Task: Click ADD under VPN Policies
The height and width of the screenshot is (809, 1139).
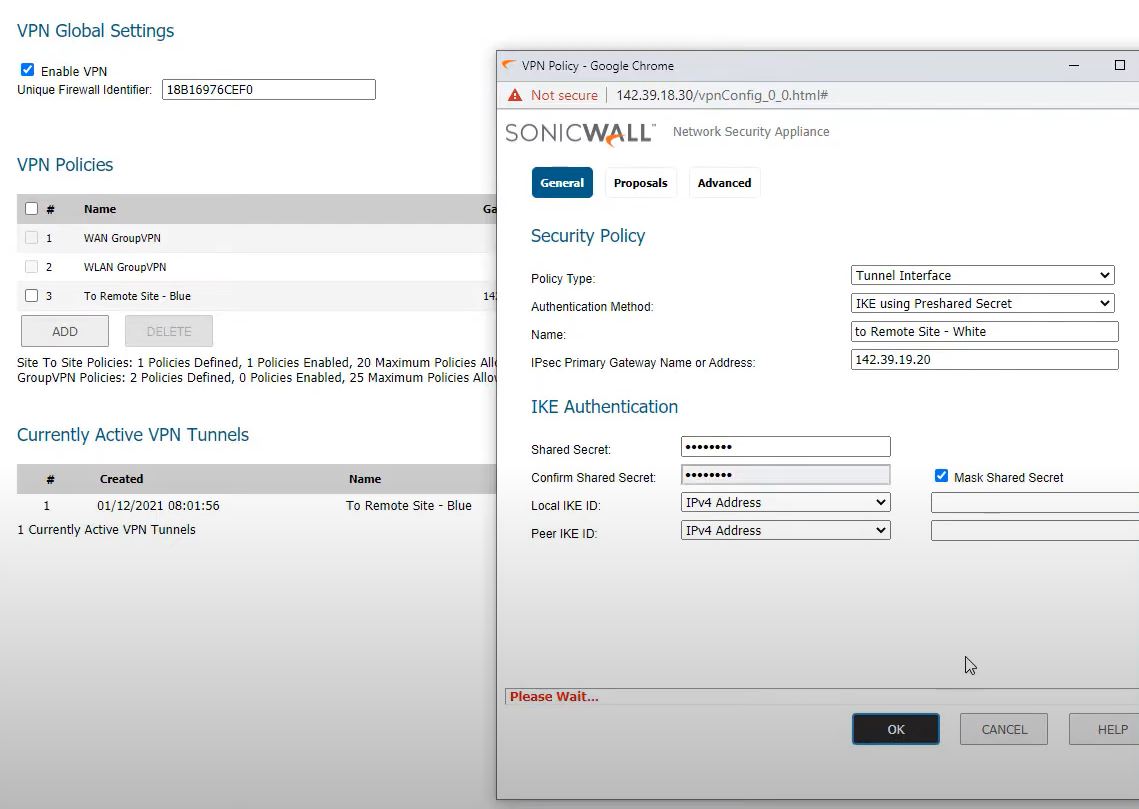Action: 65,331
